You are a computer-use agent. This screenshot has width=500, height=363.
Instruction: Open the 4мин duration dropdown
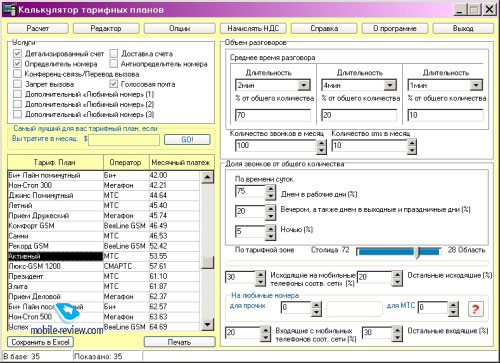point(390,85)
